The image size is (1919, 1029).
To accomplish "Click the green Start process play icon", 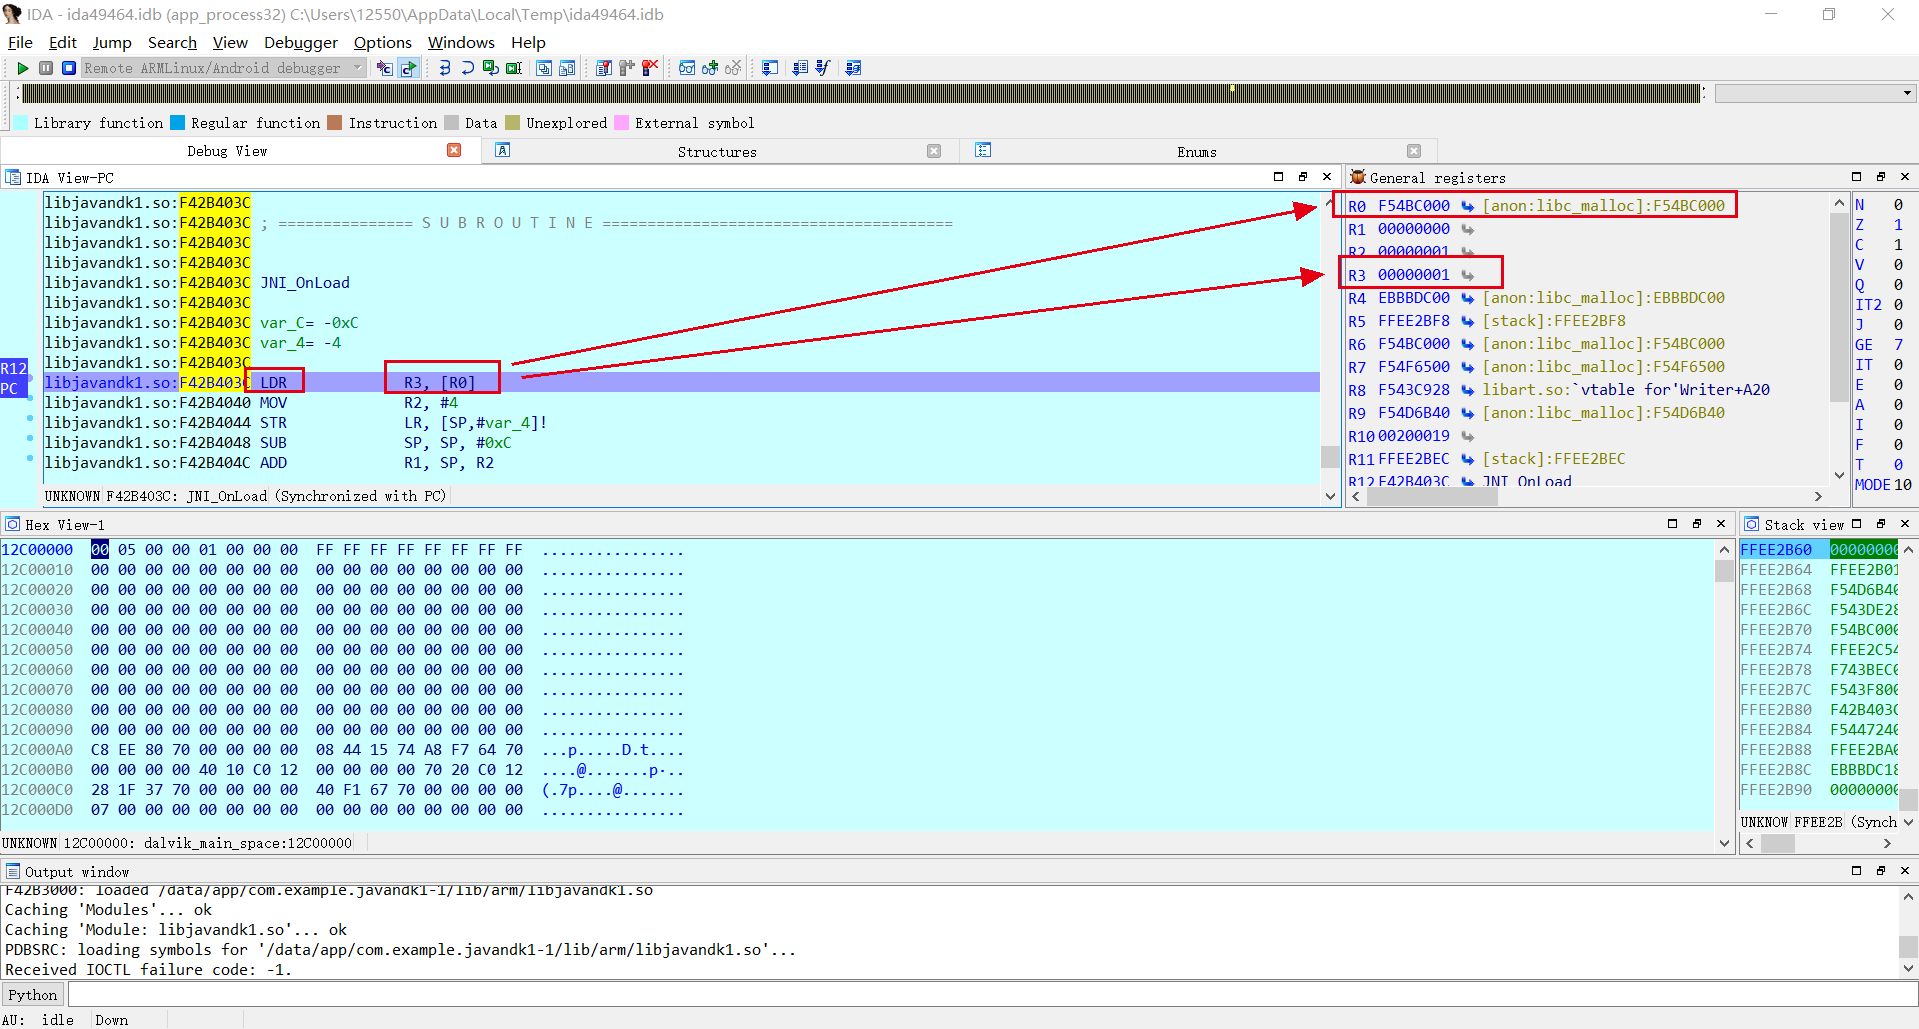I will (x=22, y=68).
